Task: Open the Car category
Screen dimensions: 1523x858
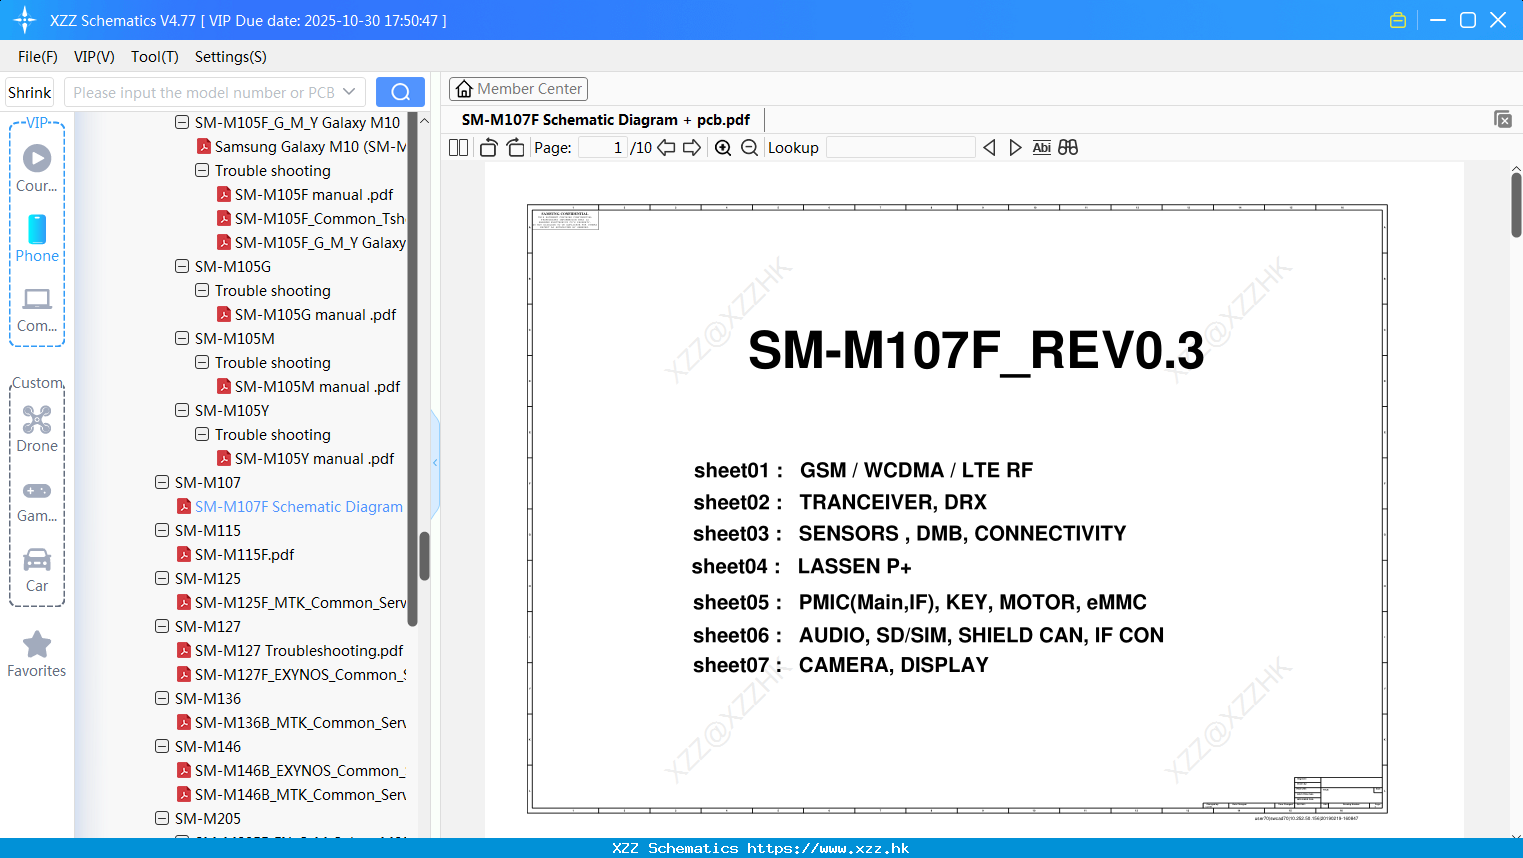Action: coord(37,569)
